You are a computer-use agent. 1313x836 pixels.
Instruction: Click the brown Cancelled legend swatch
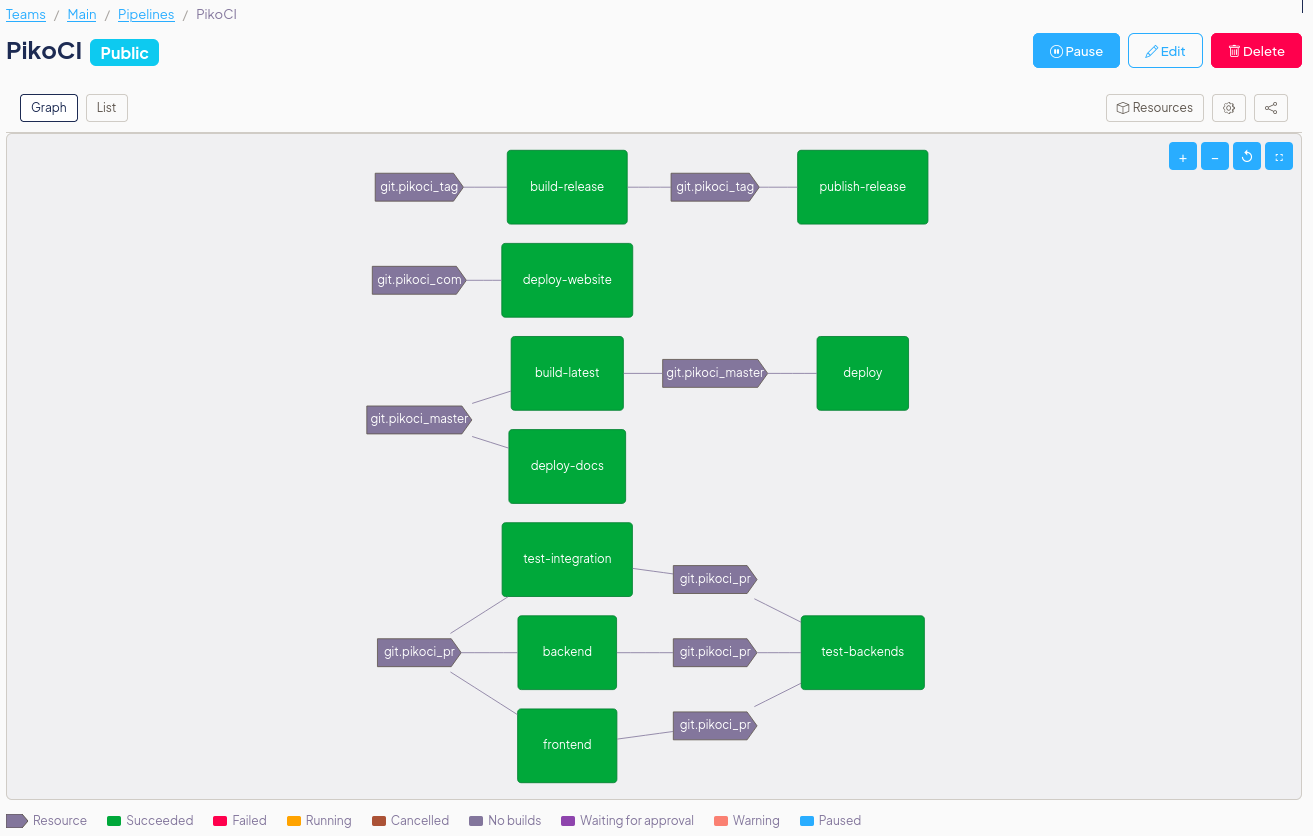(379, 821)
